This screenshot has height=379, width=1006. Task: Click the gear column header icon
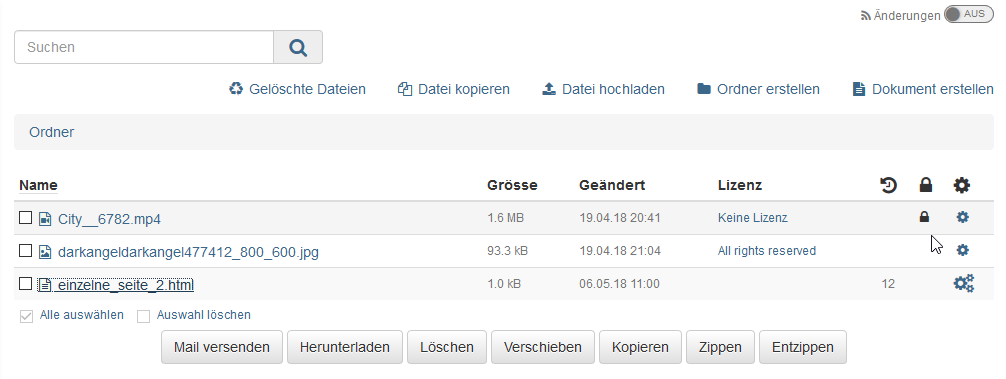coord(962,185)
